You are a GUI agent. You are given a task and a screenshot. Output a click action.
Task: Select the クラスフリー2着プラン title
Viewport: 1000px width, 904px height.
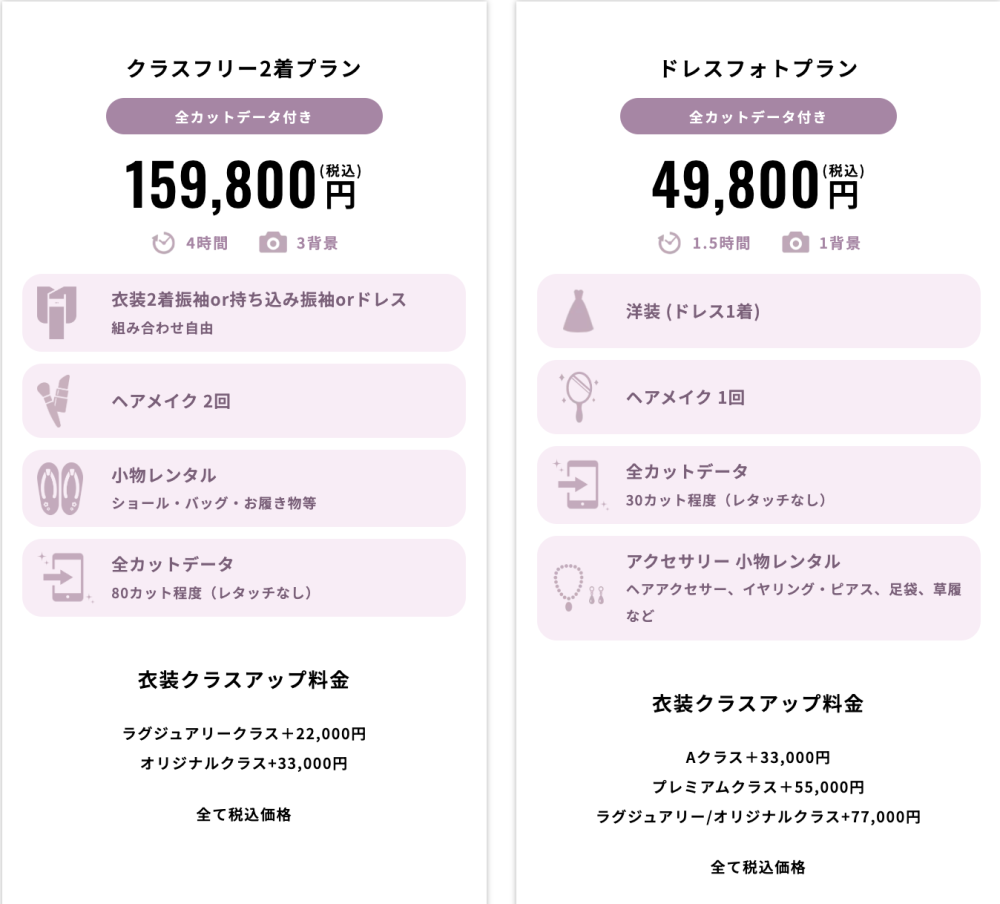pyautogui.click(x=244, y=69)
